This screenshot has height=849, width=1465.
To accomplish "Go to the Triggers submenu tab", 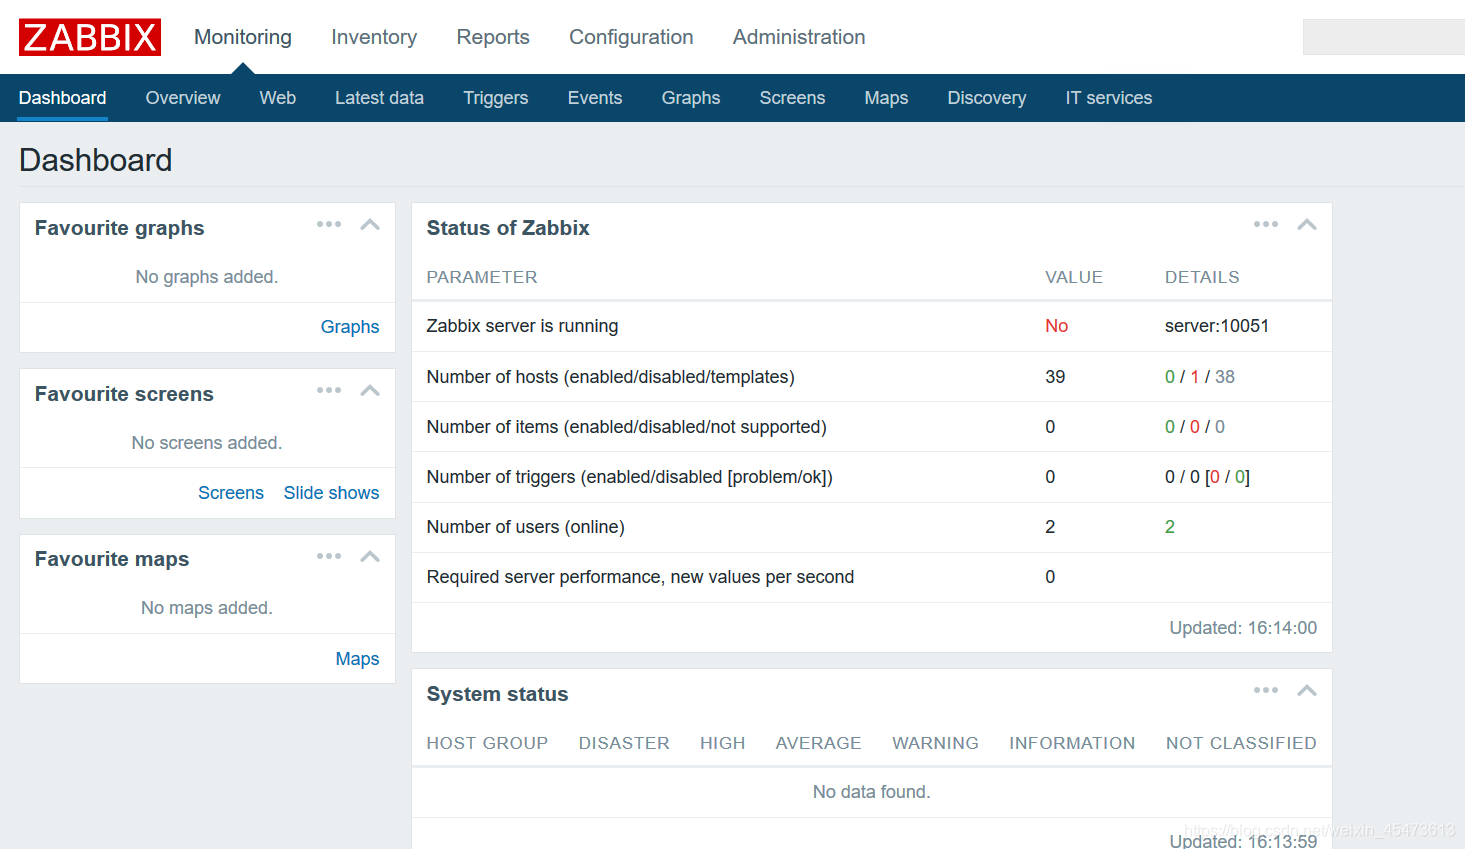I will pos(496,98).
